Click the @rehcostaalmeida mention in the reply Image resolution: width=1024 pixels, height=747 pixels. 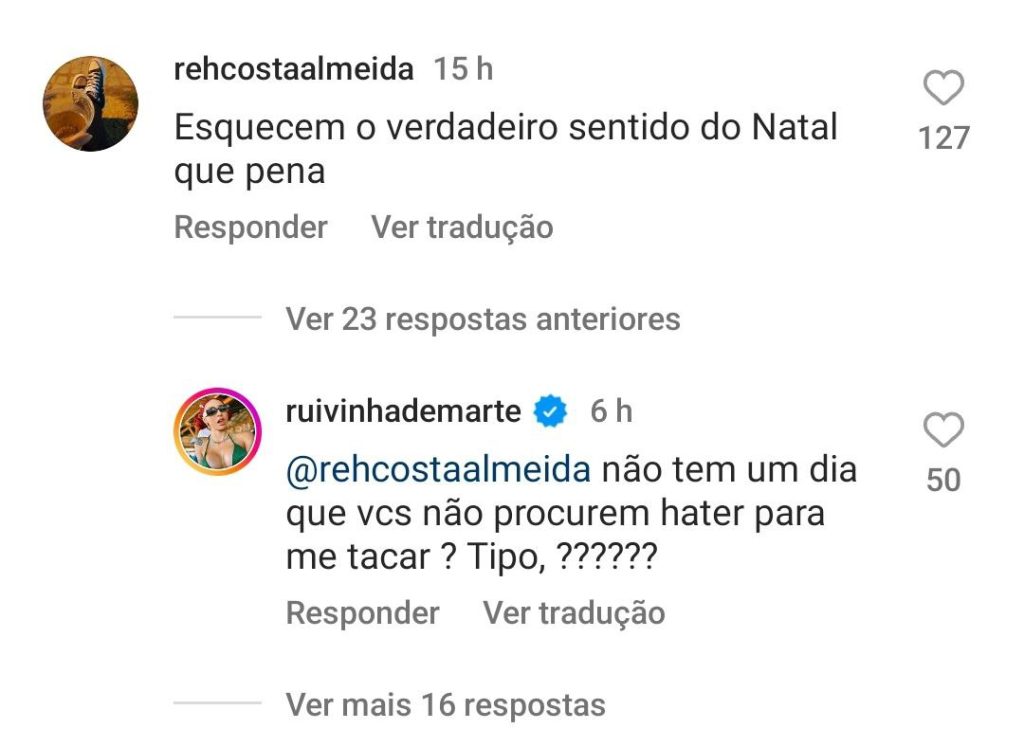pos(438,469)
